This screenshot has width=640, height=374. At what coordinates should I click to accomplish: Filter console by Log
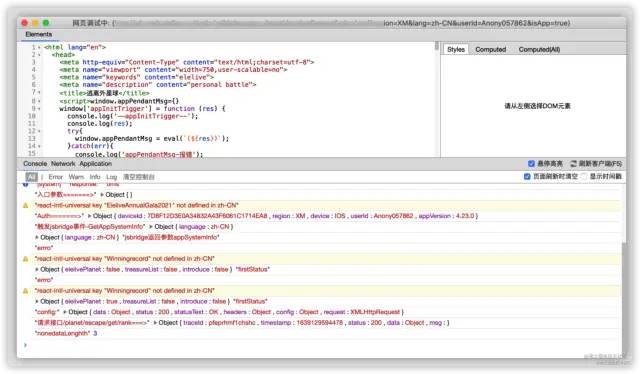pos(111,177)
